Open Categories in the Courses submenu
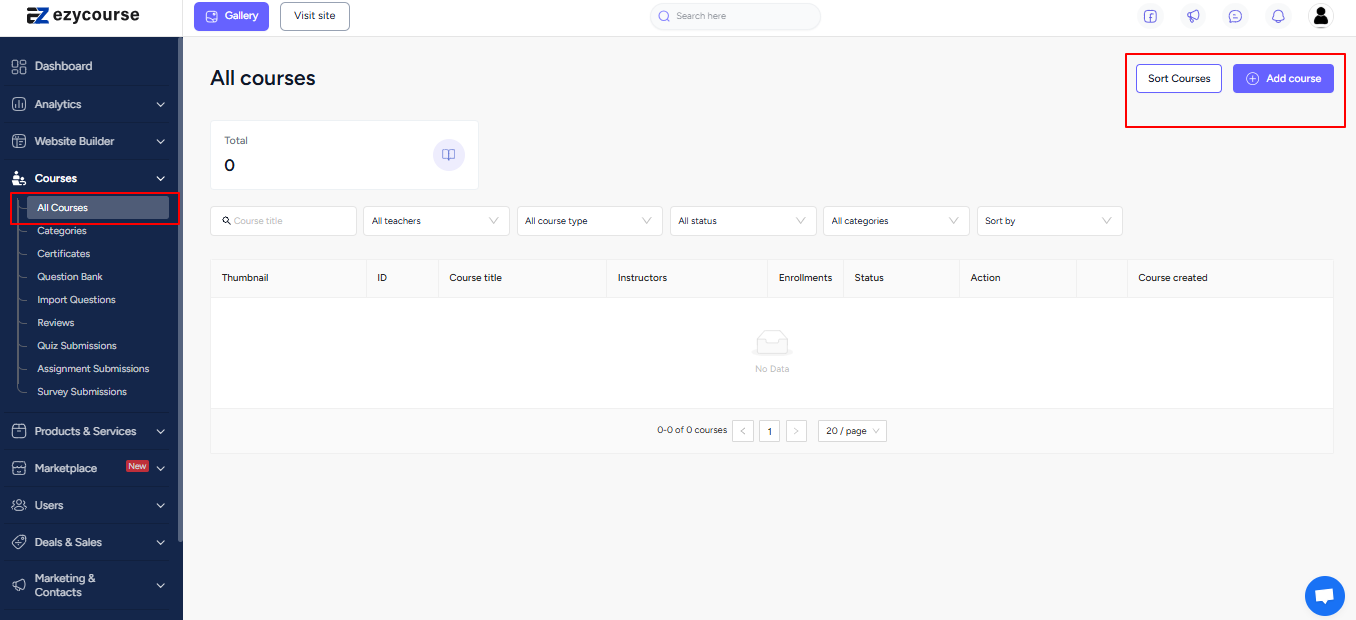Screen dimensions: 1356x620 point(62,231)
